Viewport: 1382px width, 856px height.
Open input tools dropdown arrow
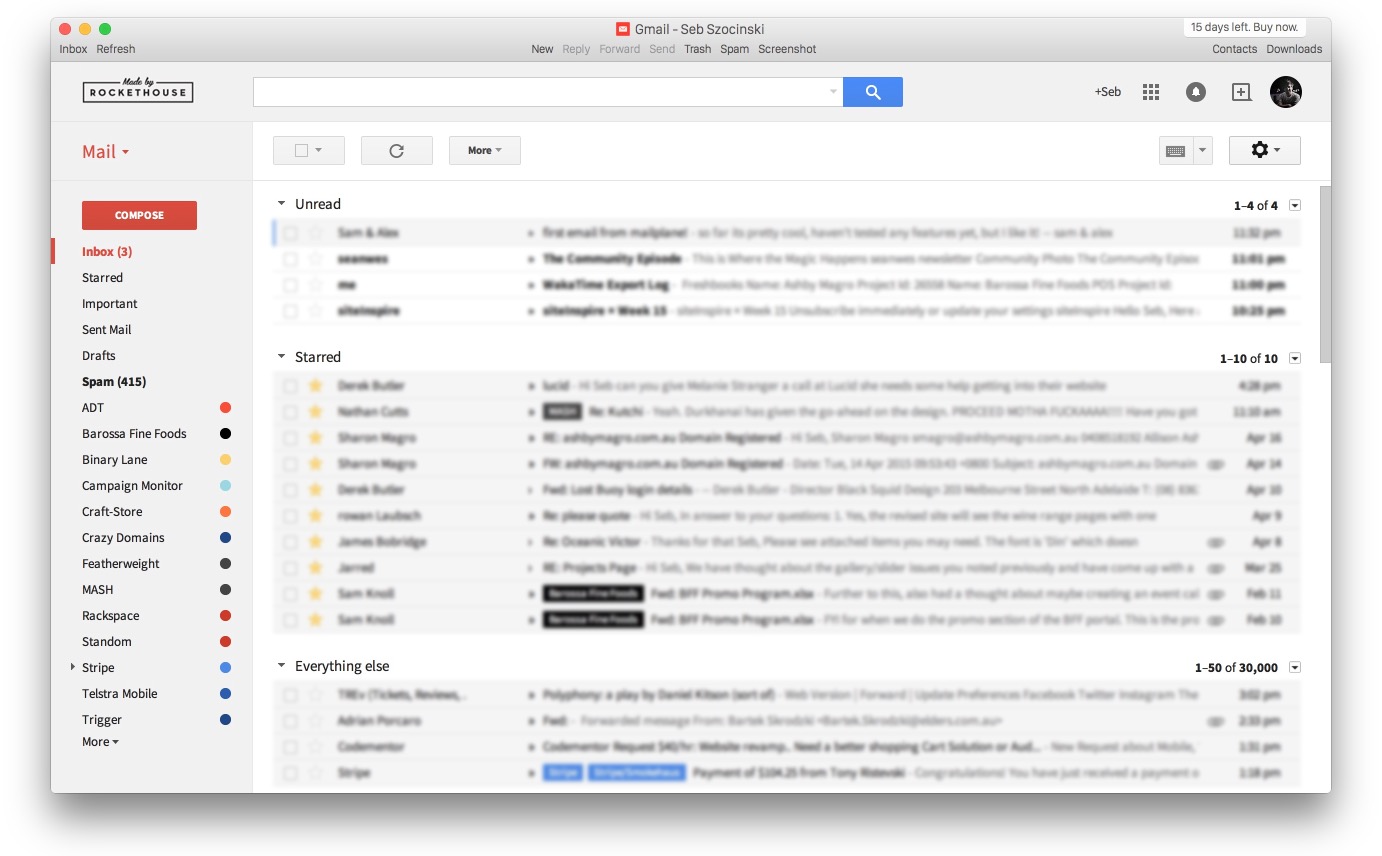(x=1203, y=151)
